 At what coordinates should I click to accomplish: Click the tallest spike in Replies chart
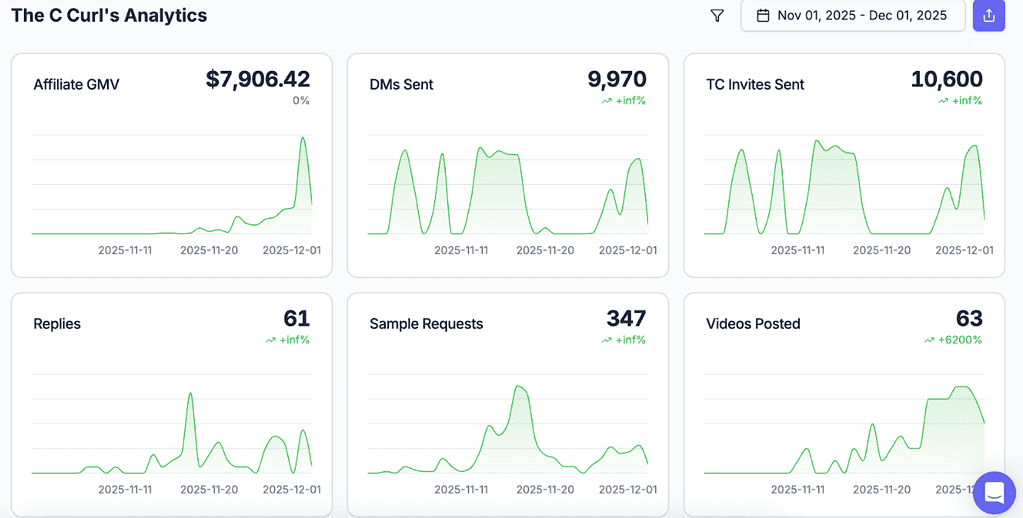[190, 395]
